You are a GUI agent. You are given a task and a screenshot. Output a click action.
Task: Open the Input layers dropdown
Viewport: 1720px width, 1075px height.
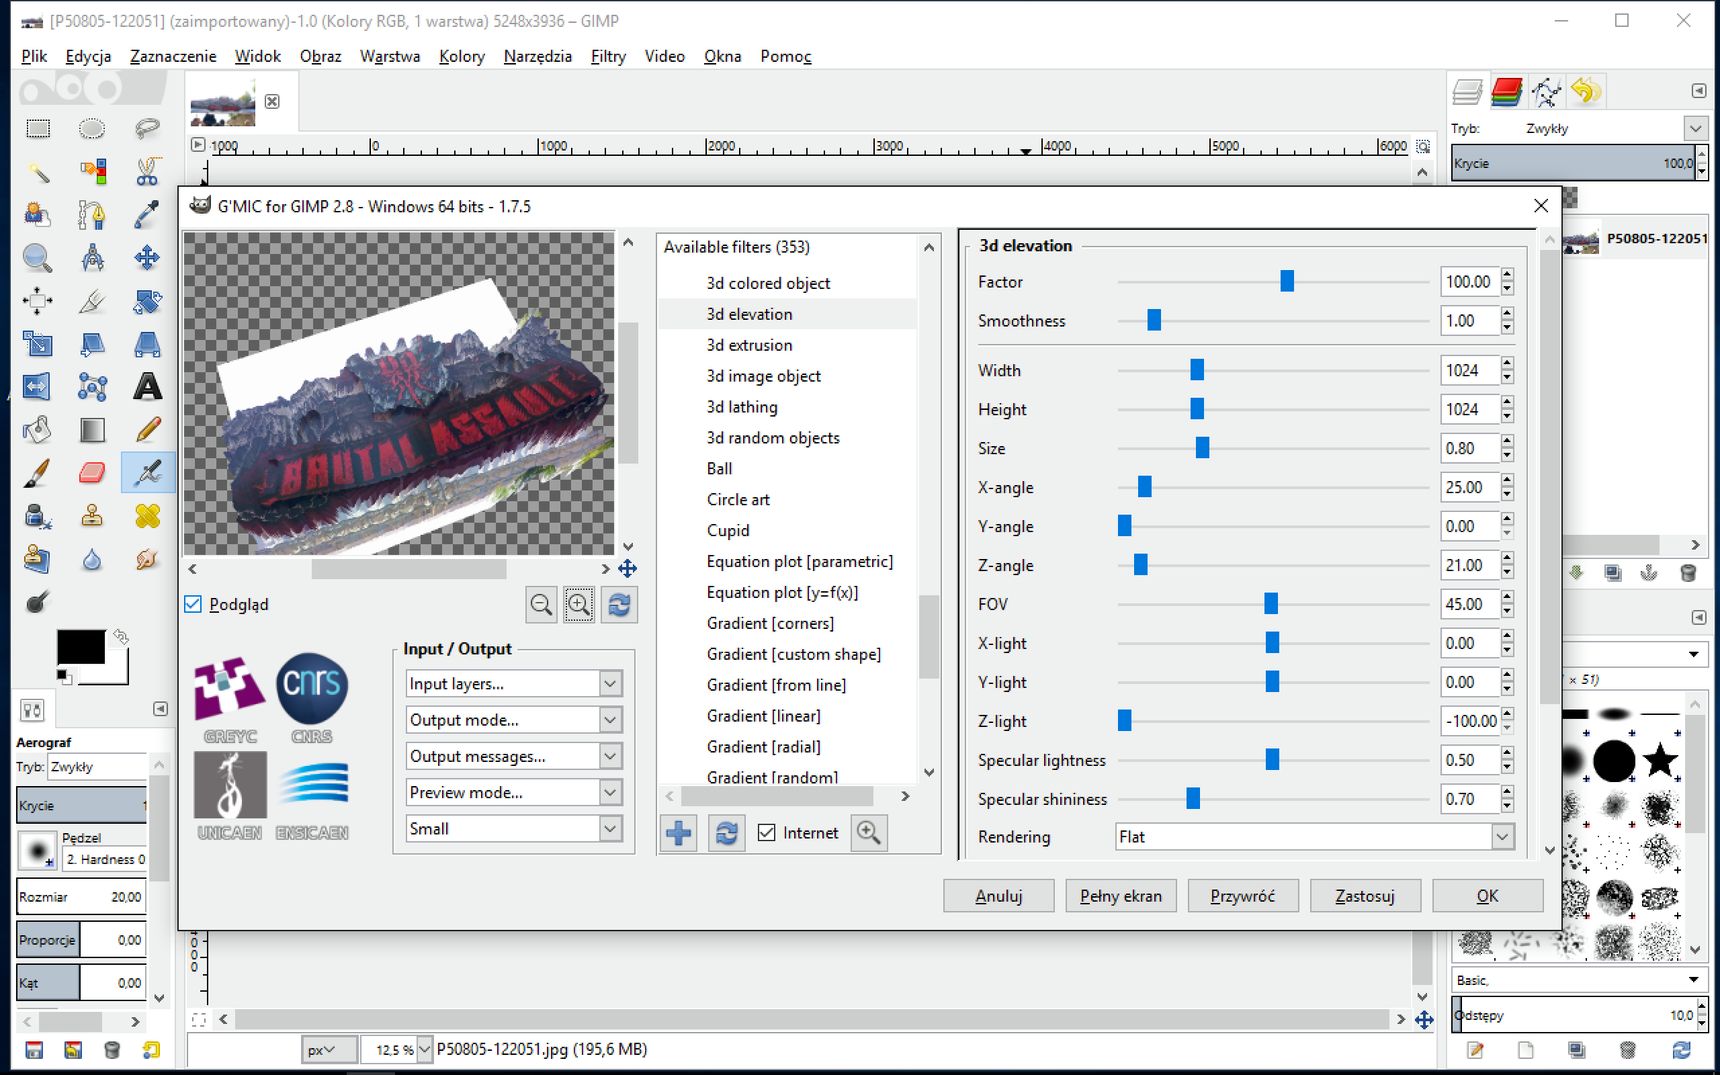pyautogui.click(x=514, y=683)
